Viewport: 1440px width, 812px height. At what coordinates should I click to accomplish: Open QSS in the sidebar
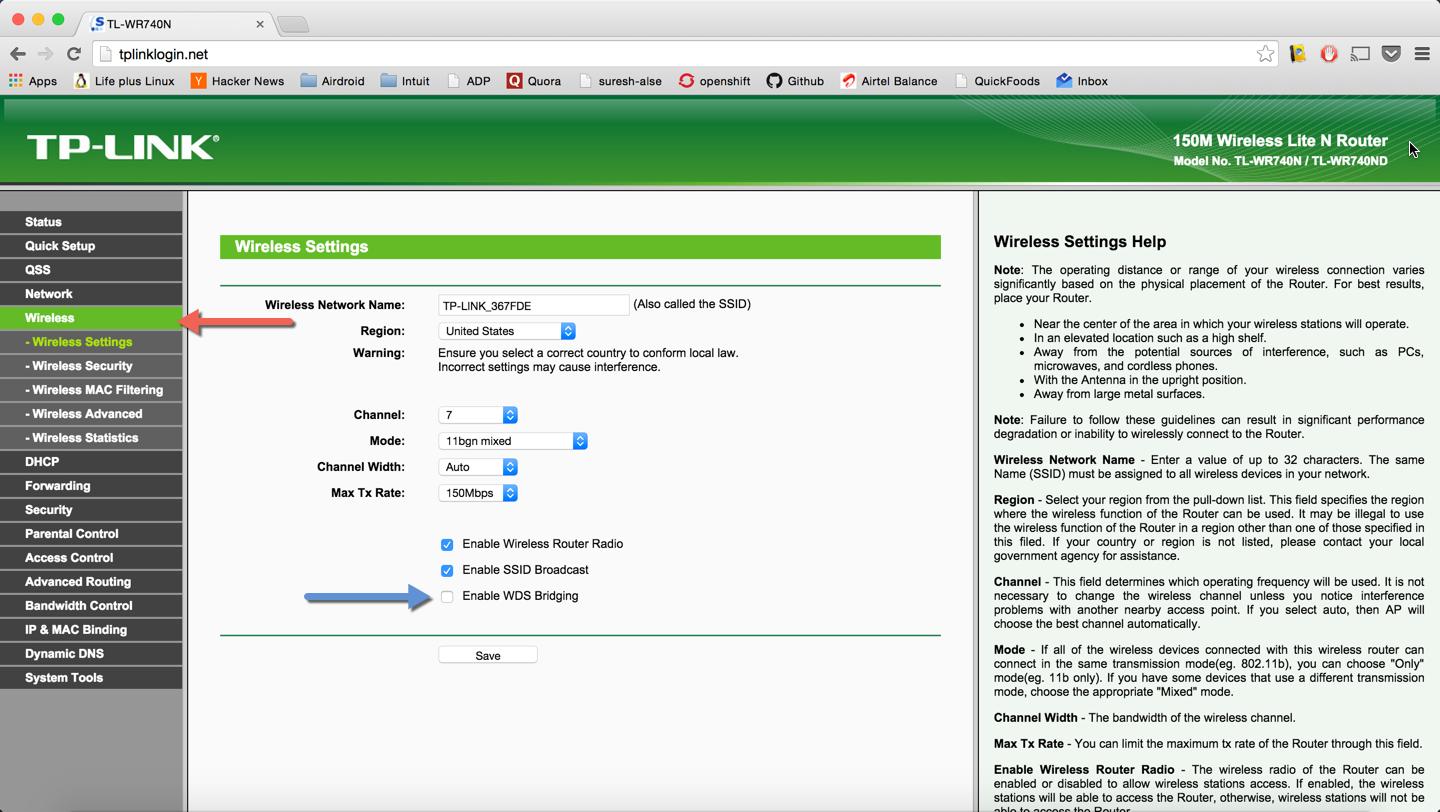[91, 270]
